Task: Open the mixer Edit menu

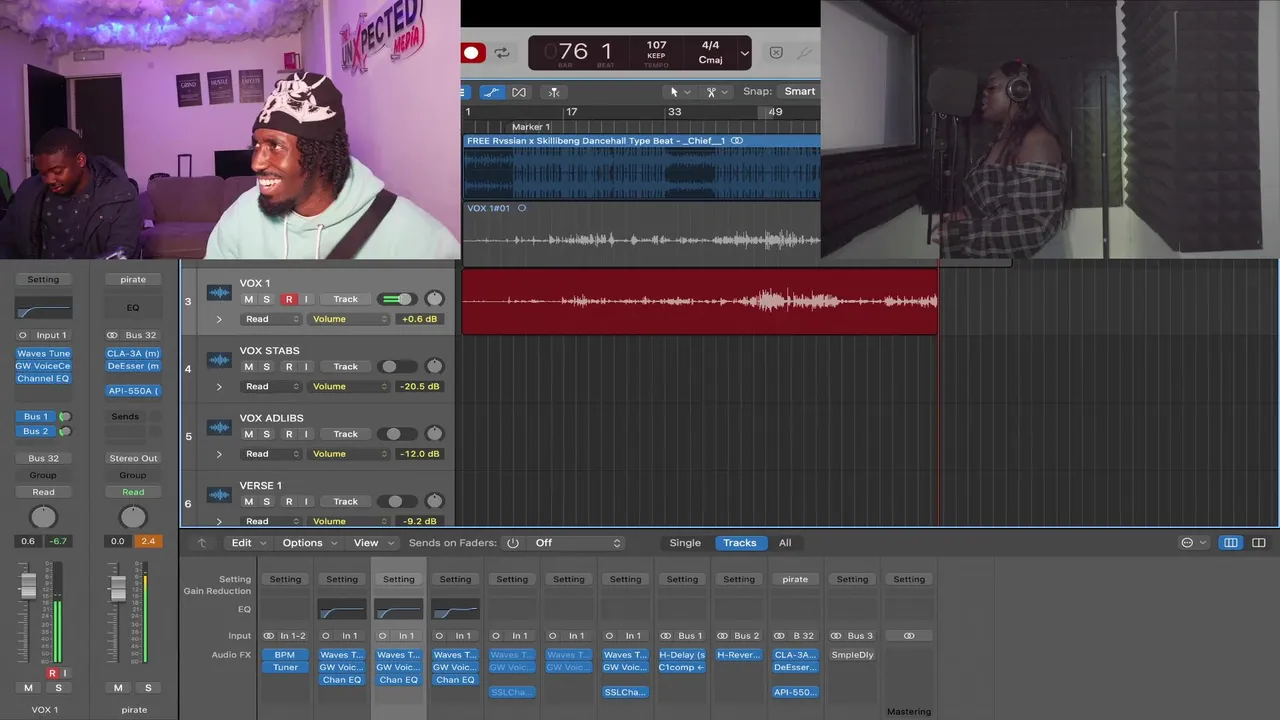Action: pos(249,543)
